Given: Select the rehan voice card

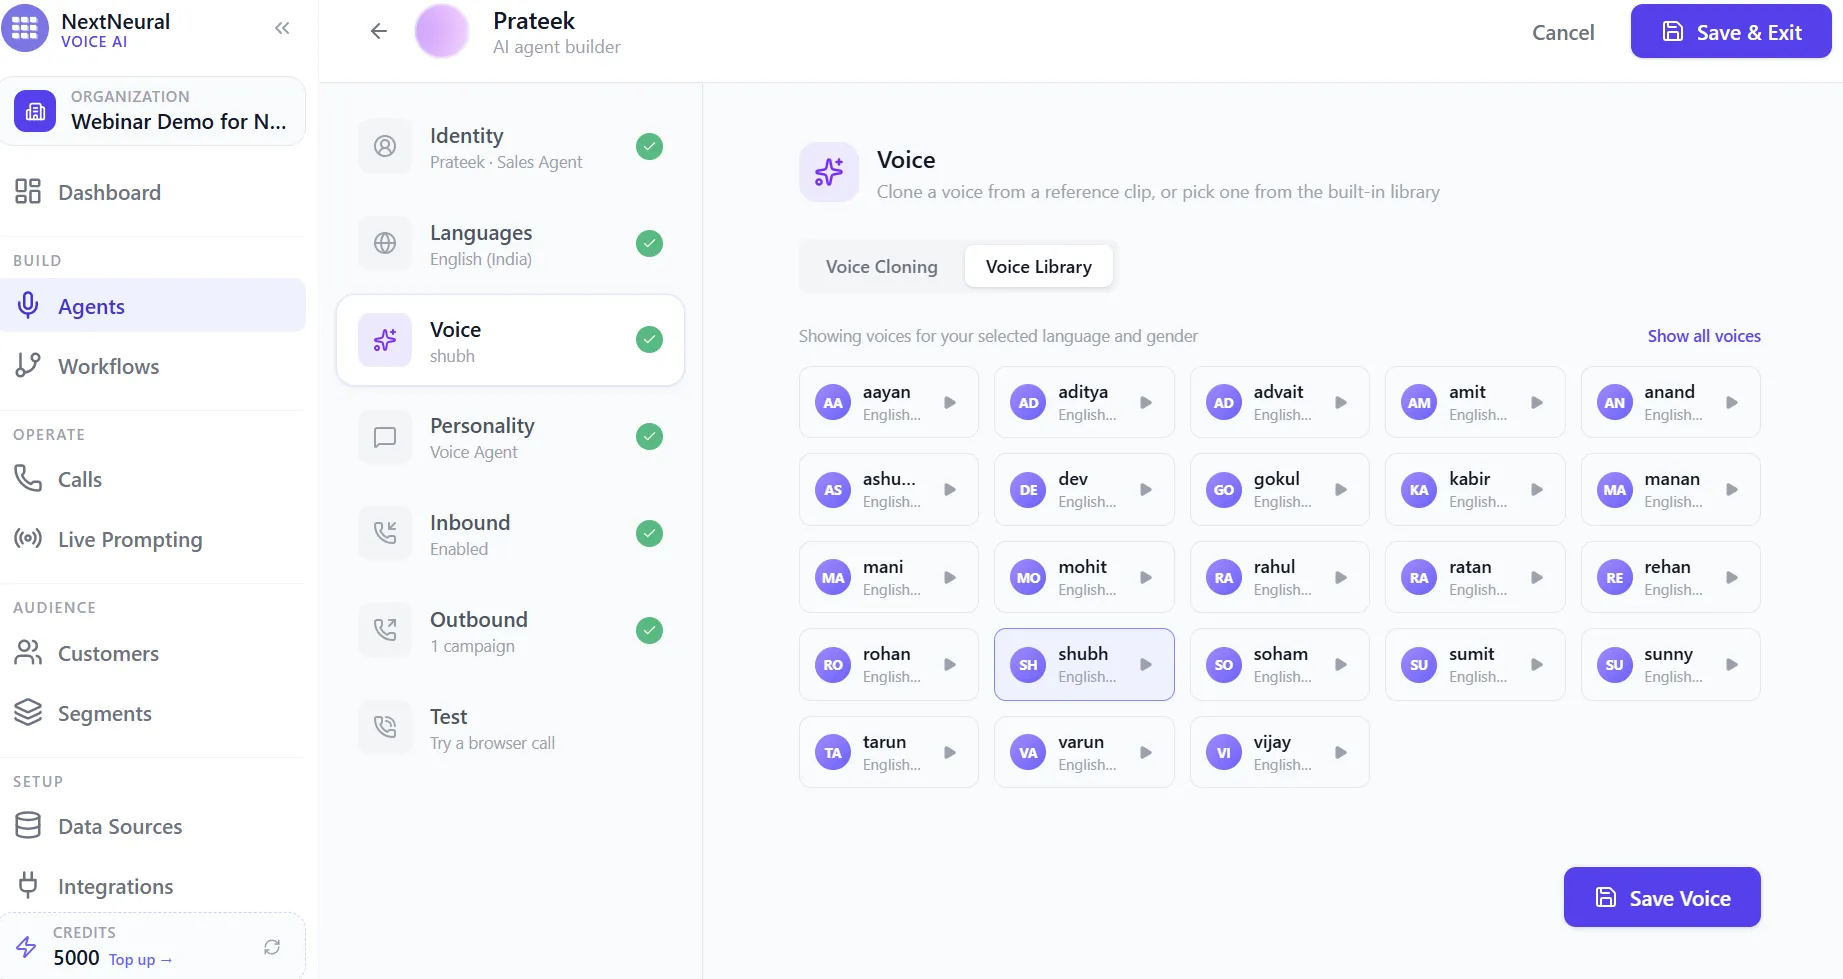Looking at the screenshot, I should pyautogui.click(x=1670, y=577).
